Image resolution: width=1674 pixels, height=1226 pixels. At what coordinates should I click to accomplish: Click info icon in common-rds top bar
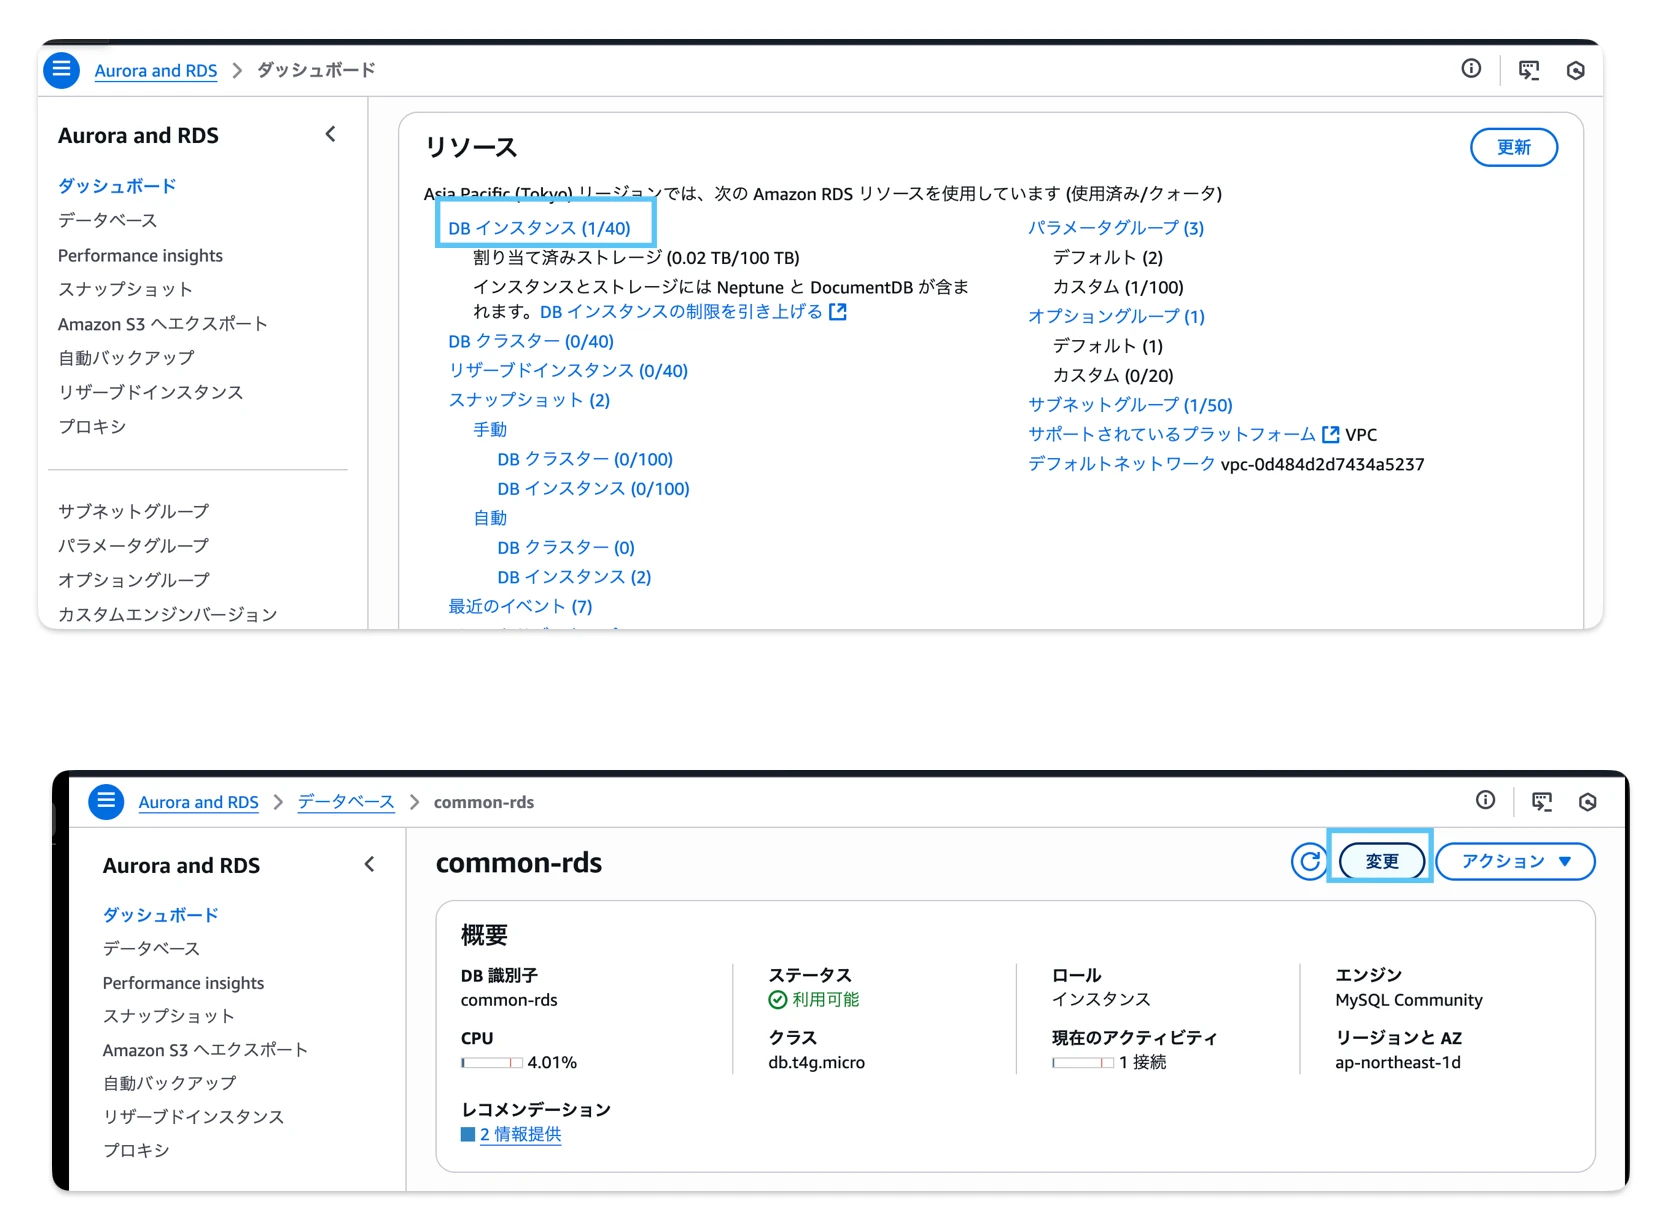1485,801
